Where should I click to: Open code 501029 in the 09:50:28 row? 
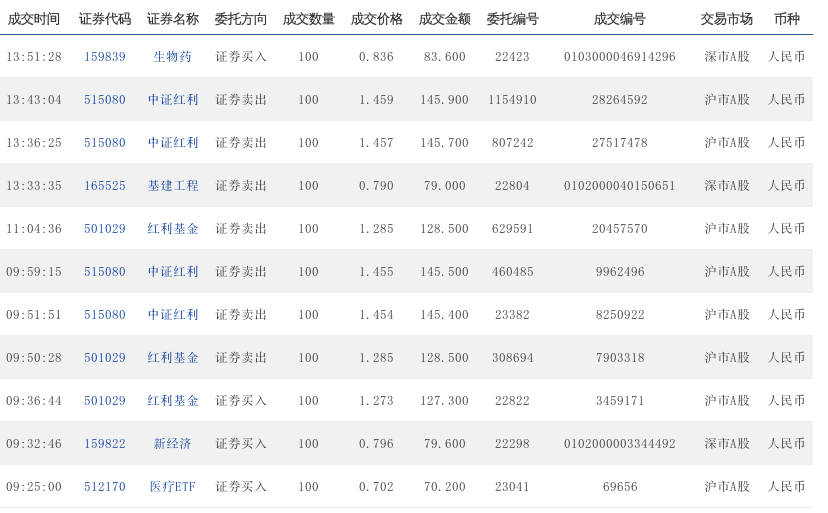coord(105,358)
